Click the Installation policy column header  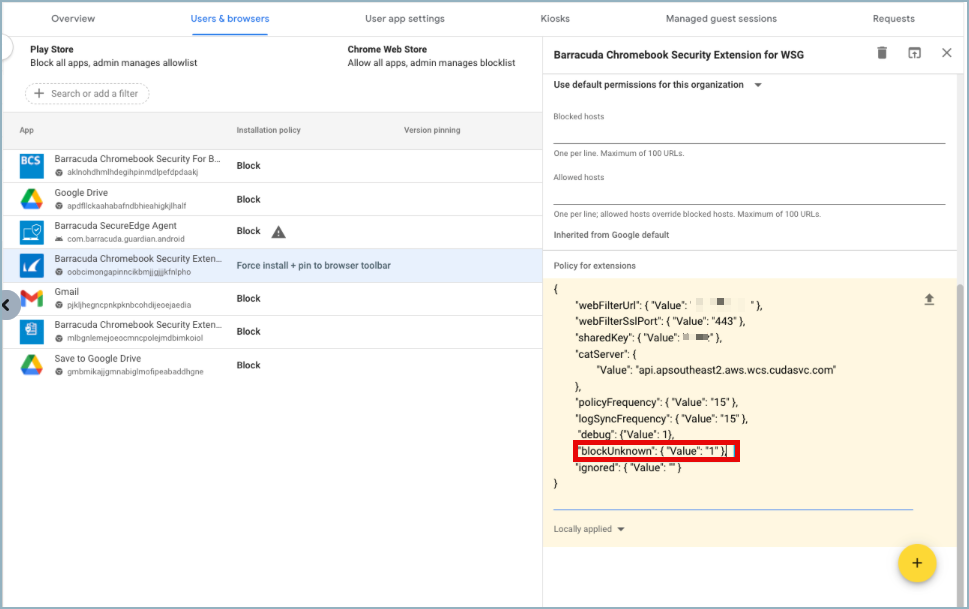[268, 130]
